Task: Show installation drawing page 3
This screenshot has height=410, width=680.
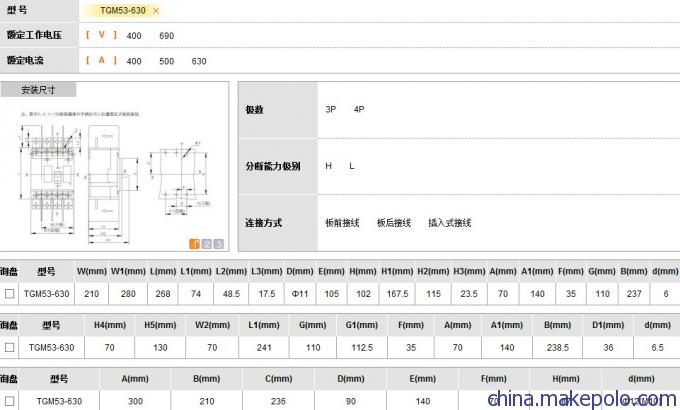Action: click(x=219, y=244)
